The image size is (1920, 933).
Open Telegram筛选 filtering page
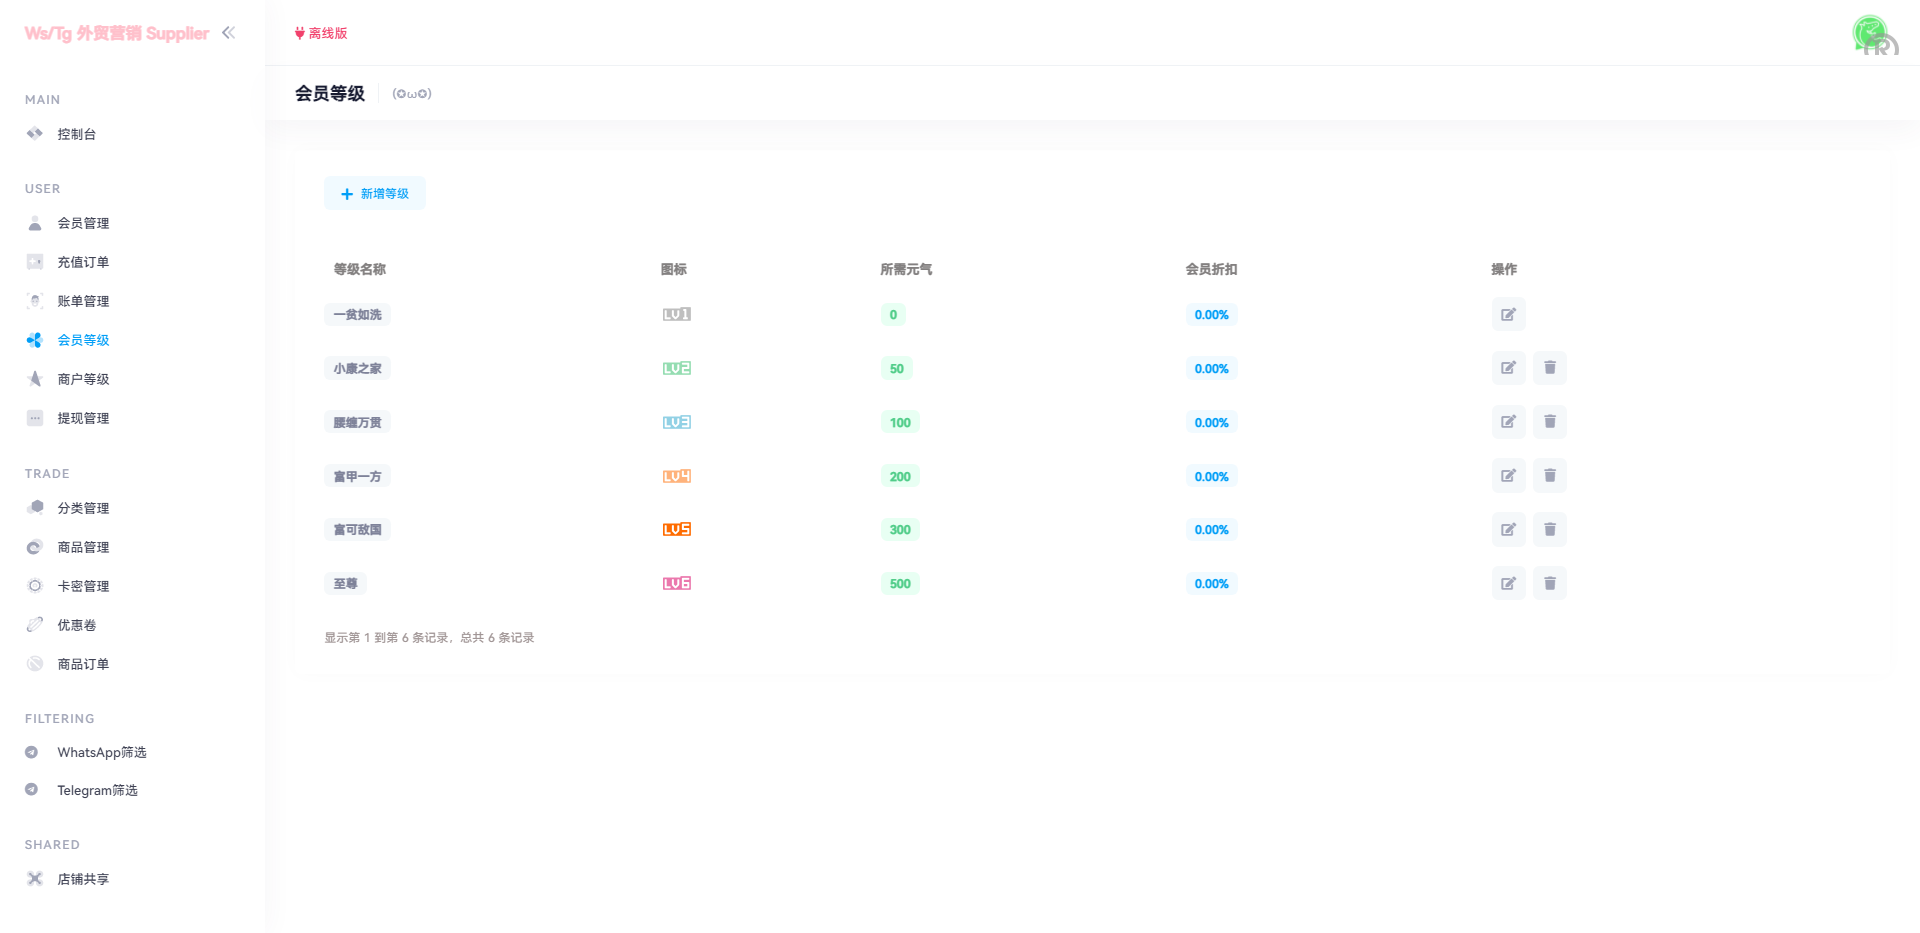[97, 790]
